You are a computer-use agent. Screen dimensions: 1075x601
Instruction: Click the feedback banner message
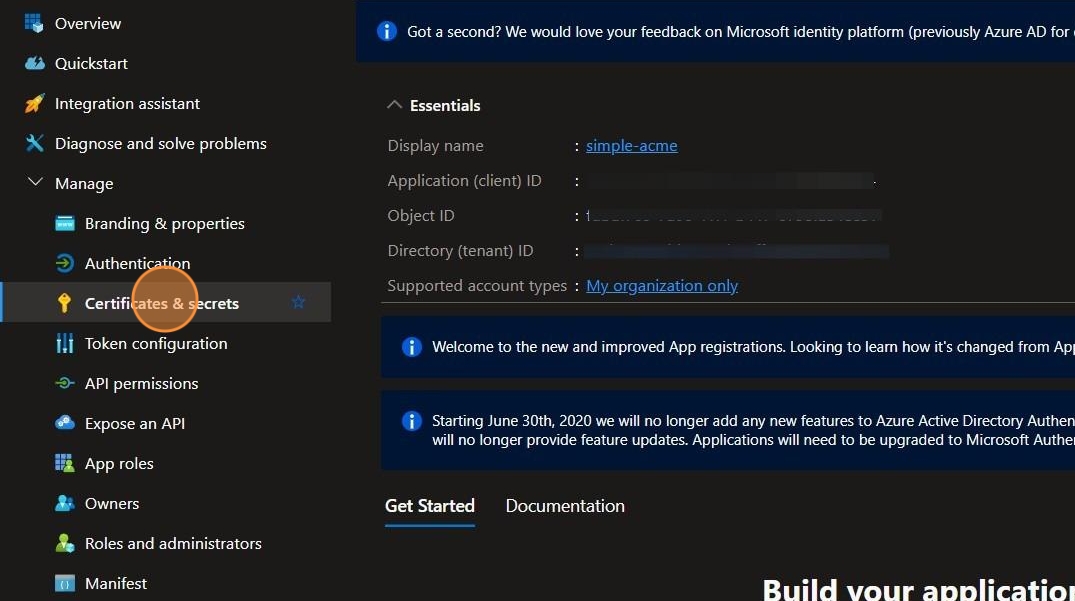click(x=741, y=32)
